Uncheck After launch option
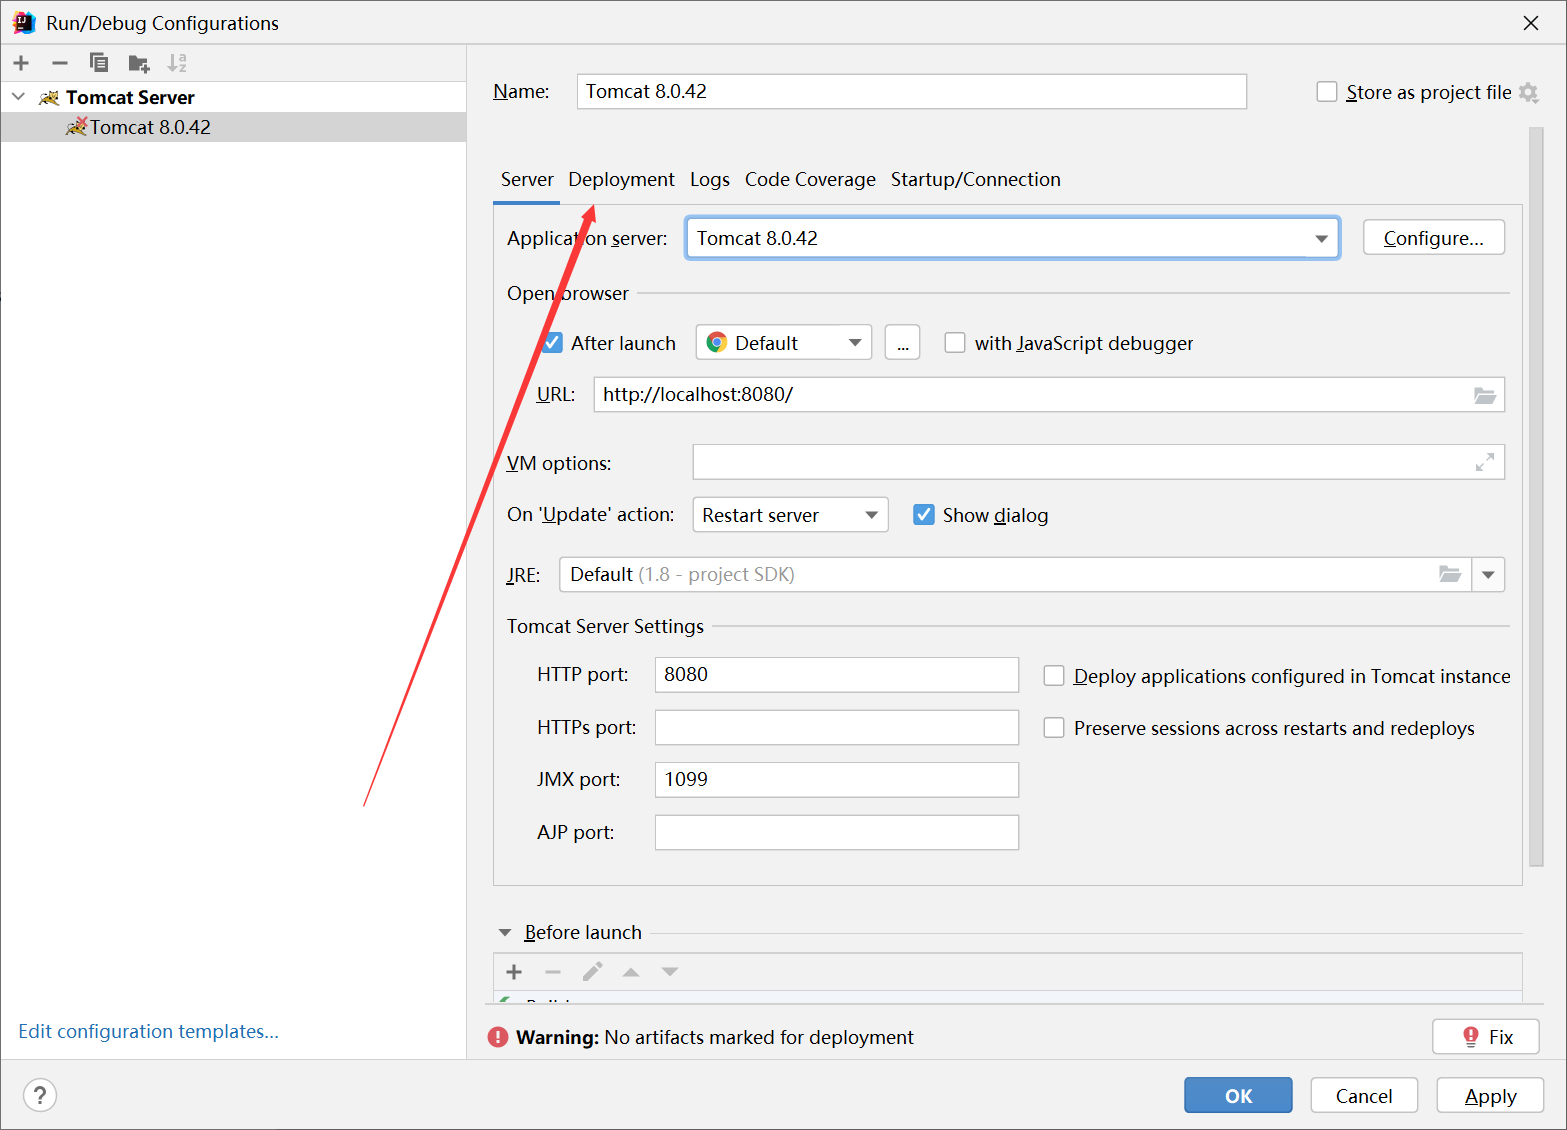This screenshot has height=1130, width=1567. coord(552,343)
